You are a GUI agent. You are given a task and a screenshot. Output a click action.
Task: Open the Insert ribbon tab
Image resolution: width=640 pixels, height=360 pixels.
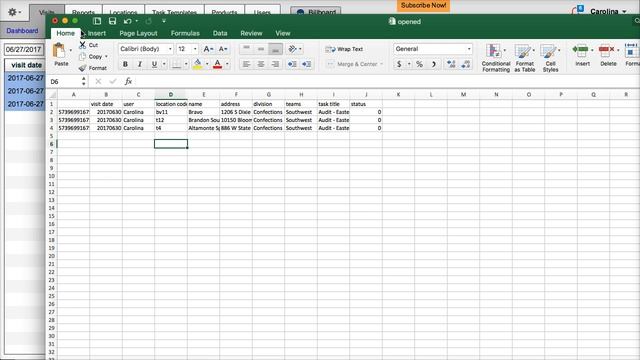97,33
